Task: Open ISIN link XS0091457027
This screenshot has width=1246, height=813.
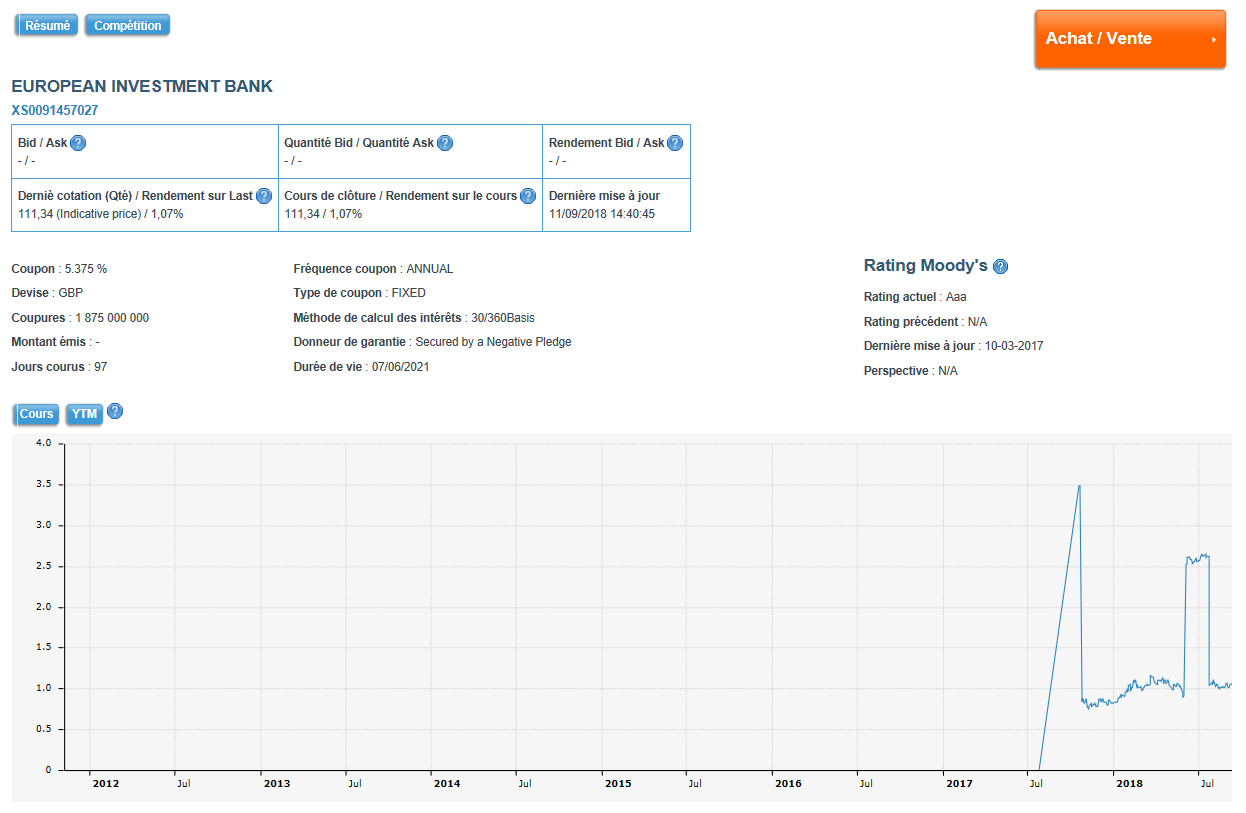Action: [55, 111]
